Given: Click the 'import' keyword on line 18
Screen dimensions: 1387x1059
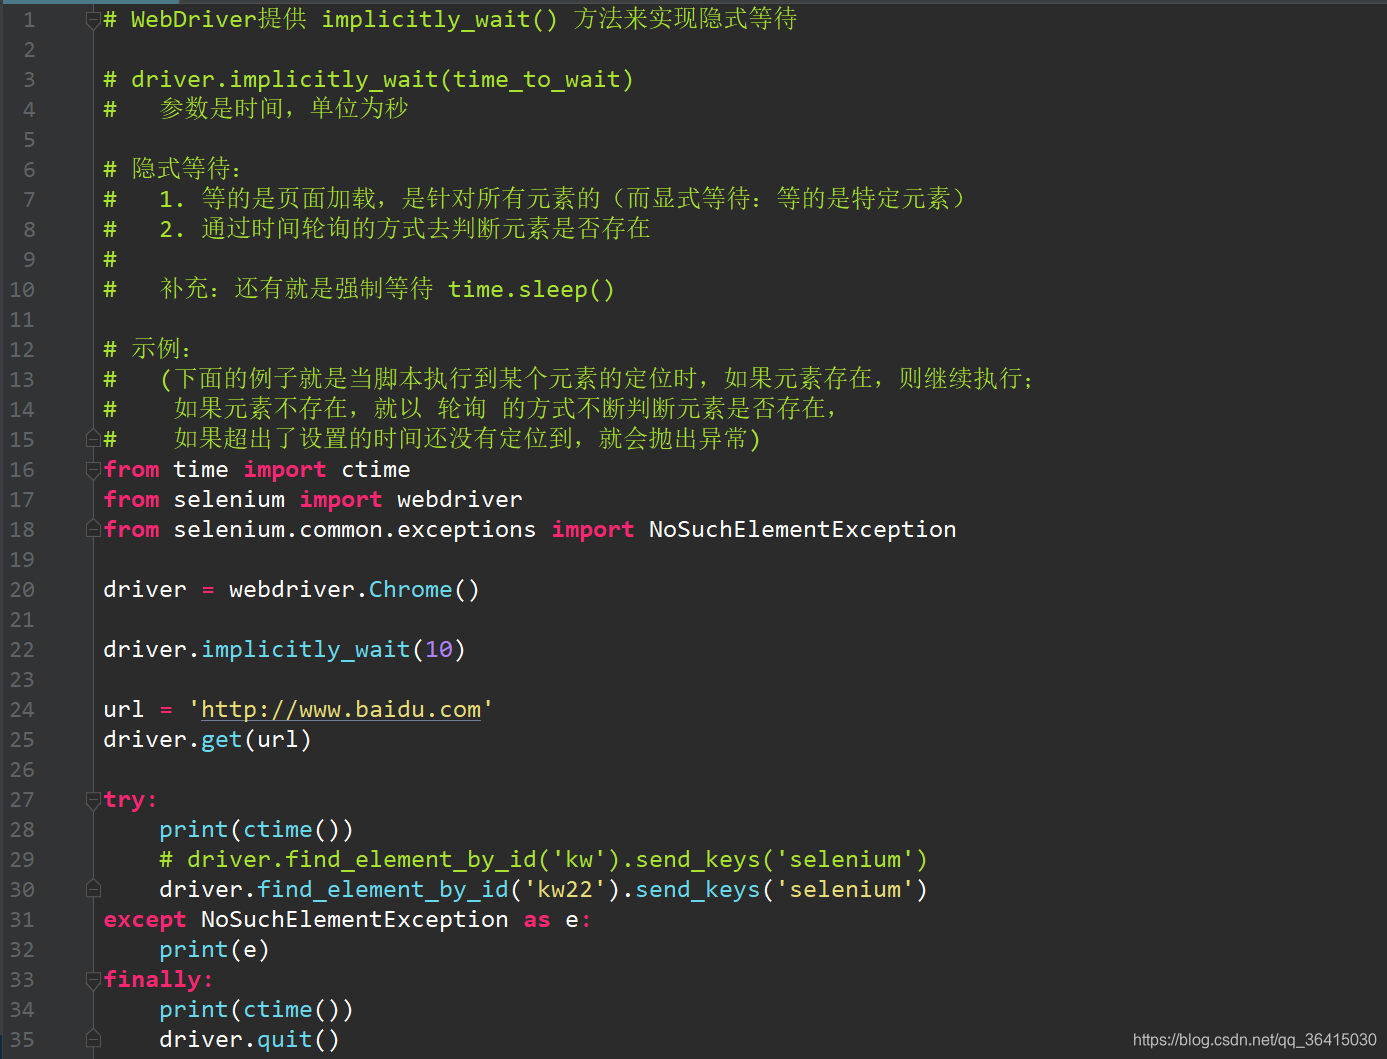Looking at the screenshot, I should 593,530.
